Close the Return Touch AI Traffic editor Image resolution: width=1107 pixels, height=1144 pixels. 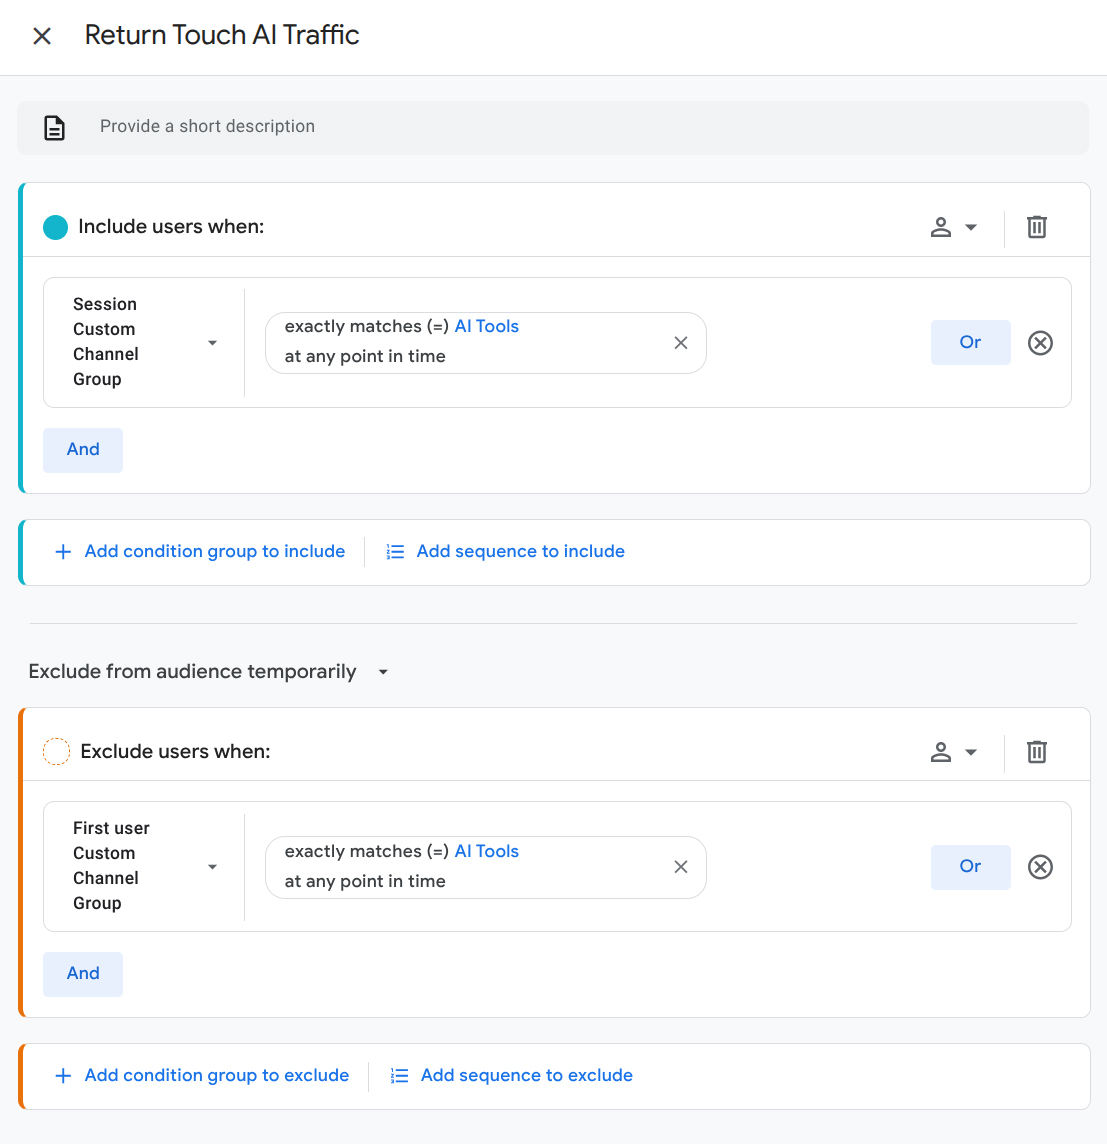coord(42,36)
